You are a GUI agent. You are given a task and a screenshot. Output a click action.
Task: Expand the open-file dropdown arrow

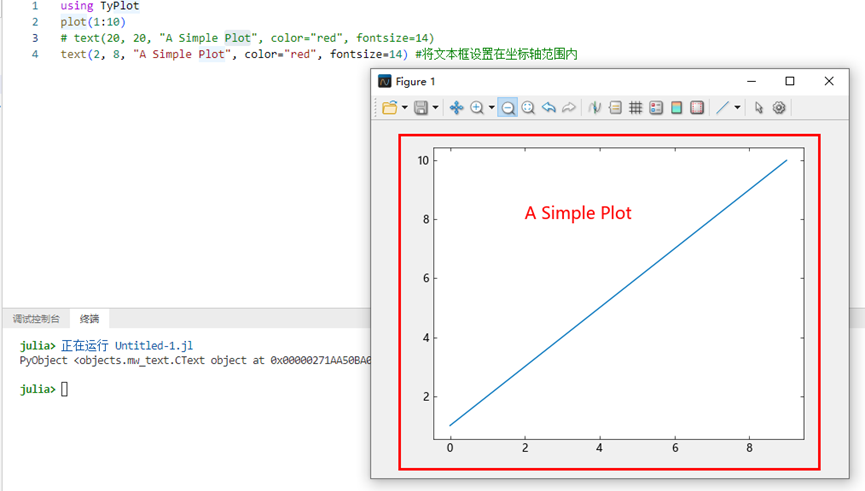[x=404, y=108]
